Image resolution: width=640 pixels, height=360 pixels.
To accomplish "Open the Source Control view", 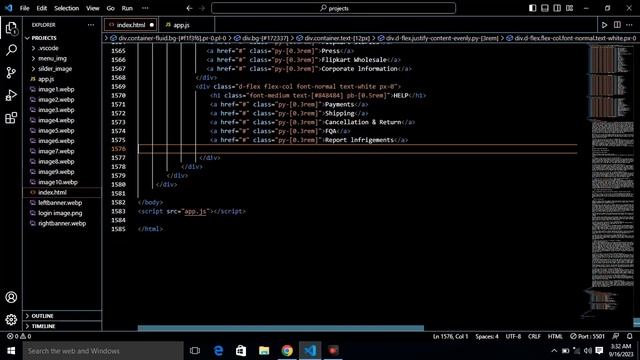I will 11,73.
